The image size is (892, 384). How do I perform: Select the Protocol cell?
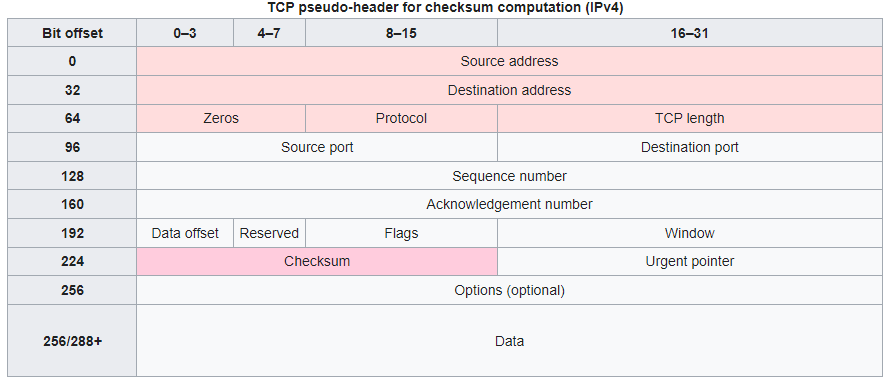tap(401, 118)
